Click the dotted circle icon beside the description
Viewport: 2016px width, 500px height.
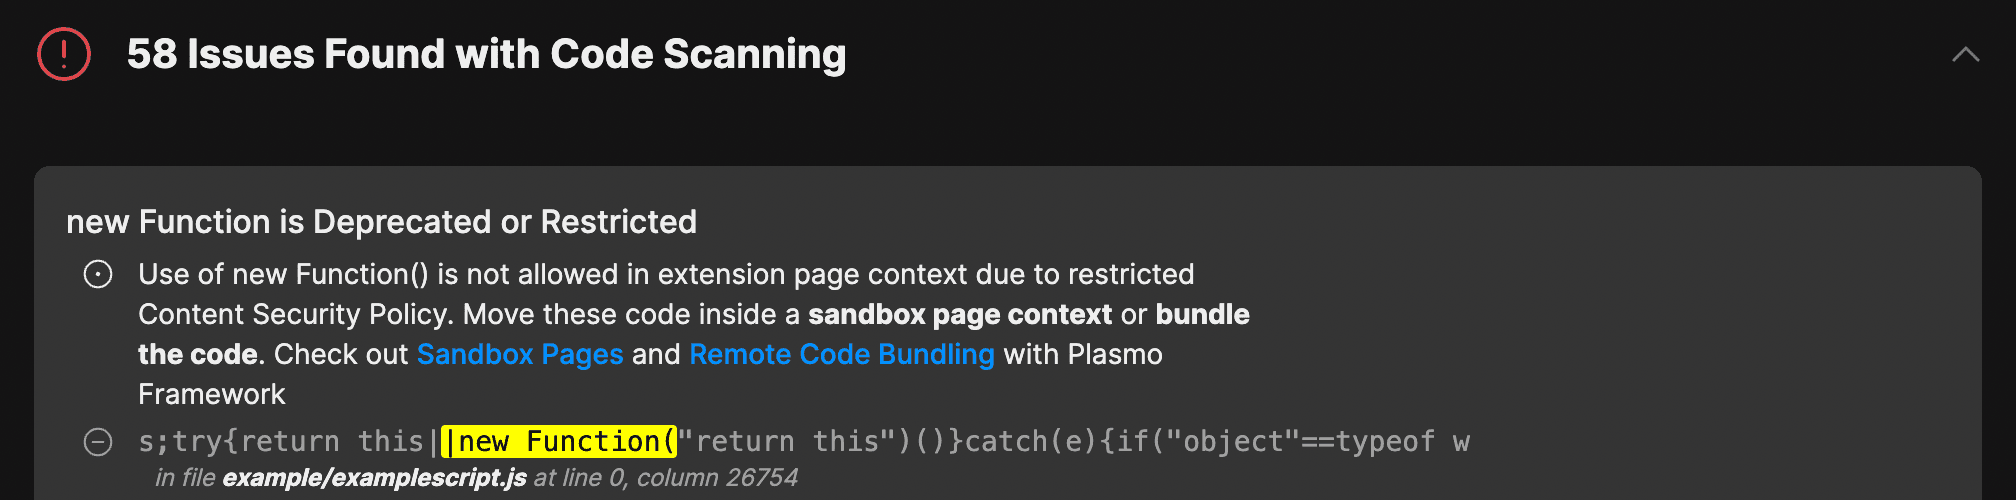[x=98, y=274]
